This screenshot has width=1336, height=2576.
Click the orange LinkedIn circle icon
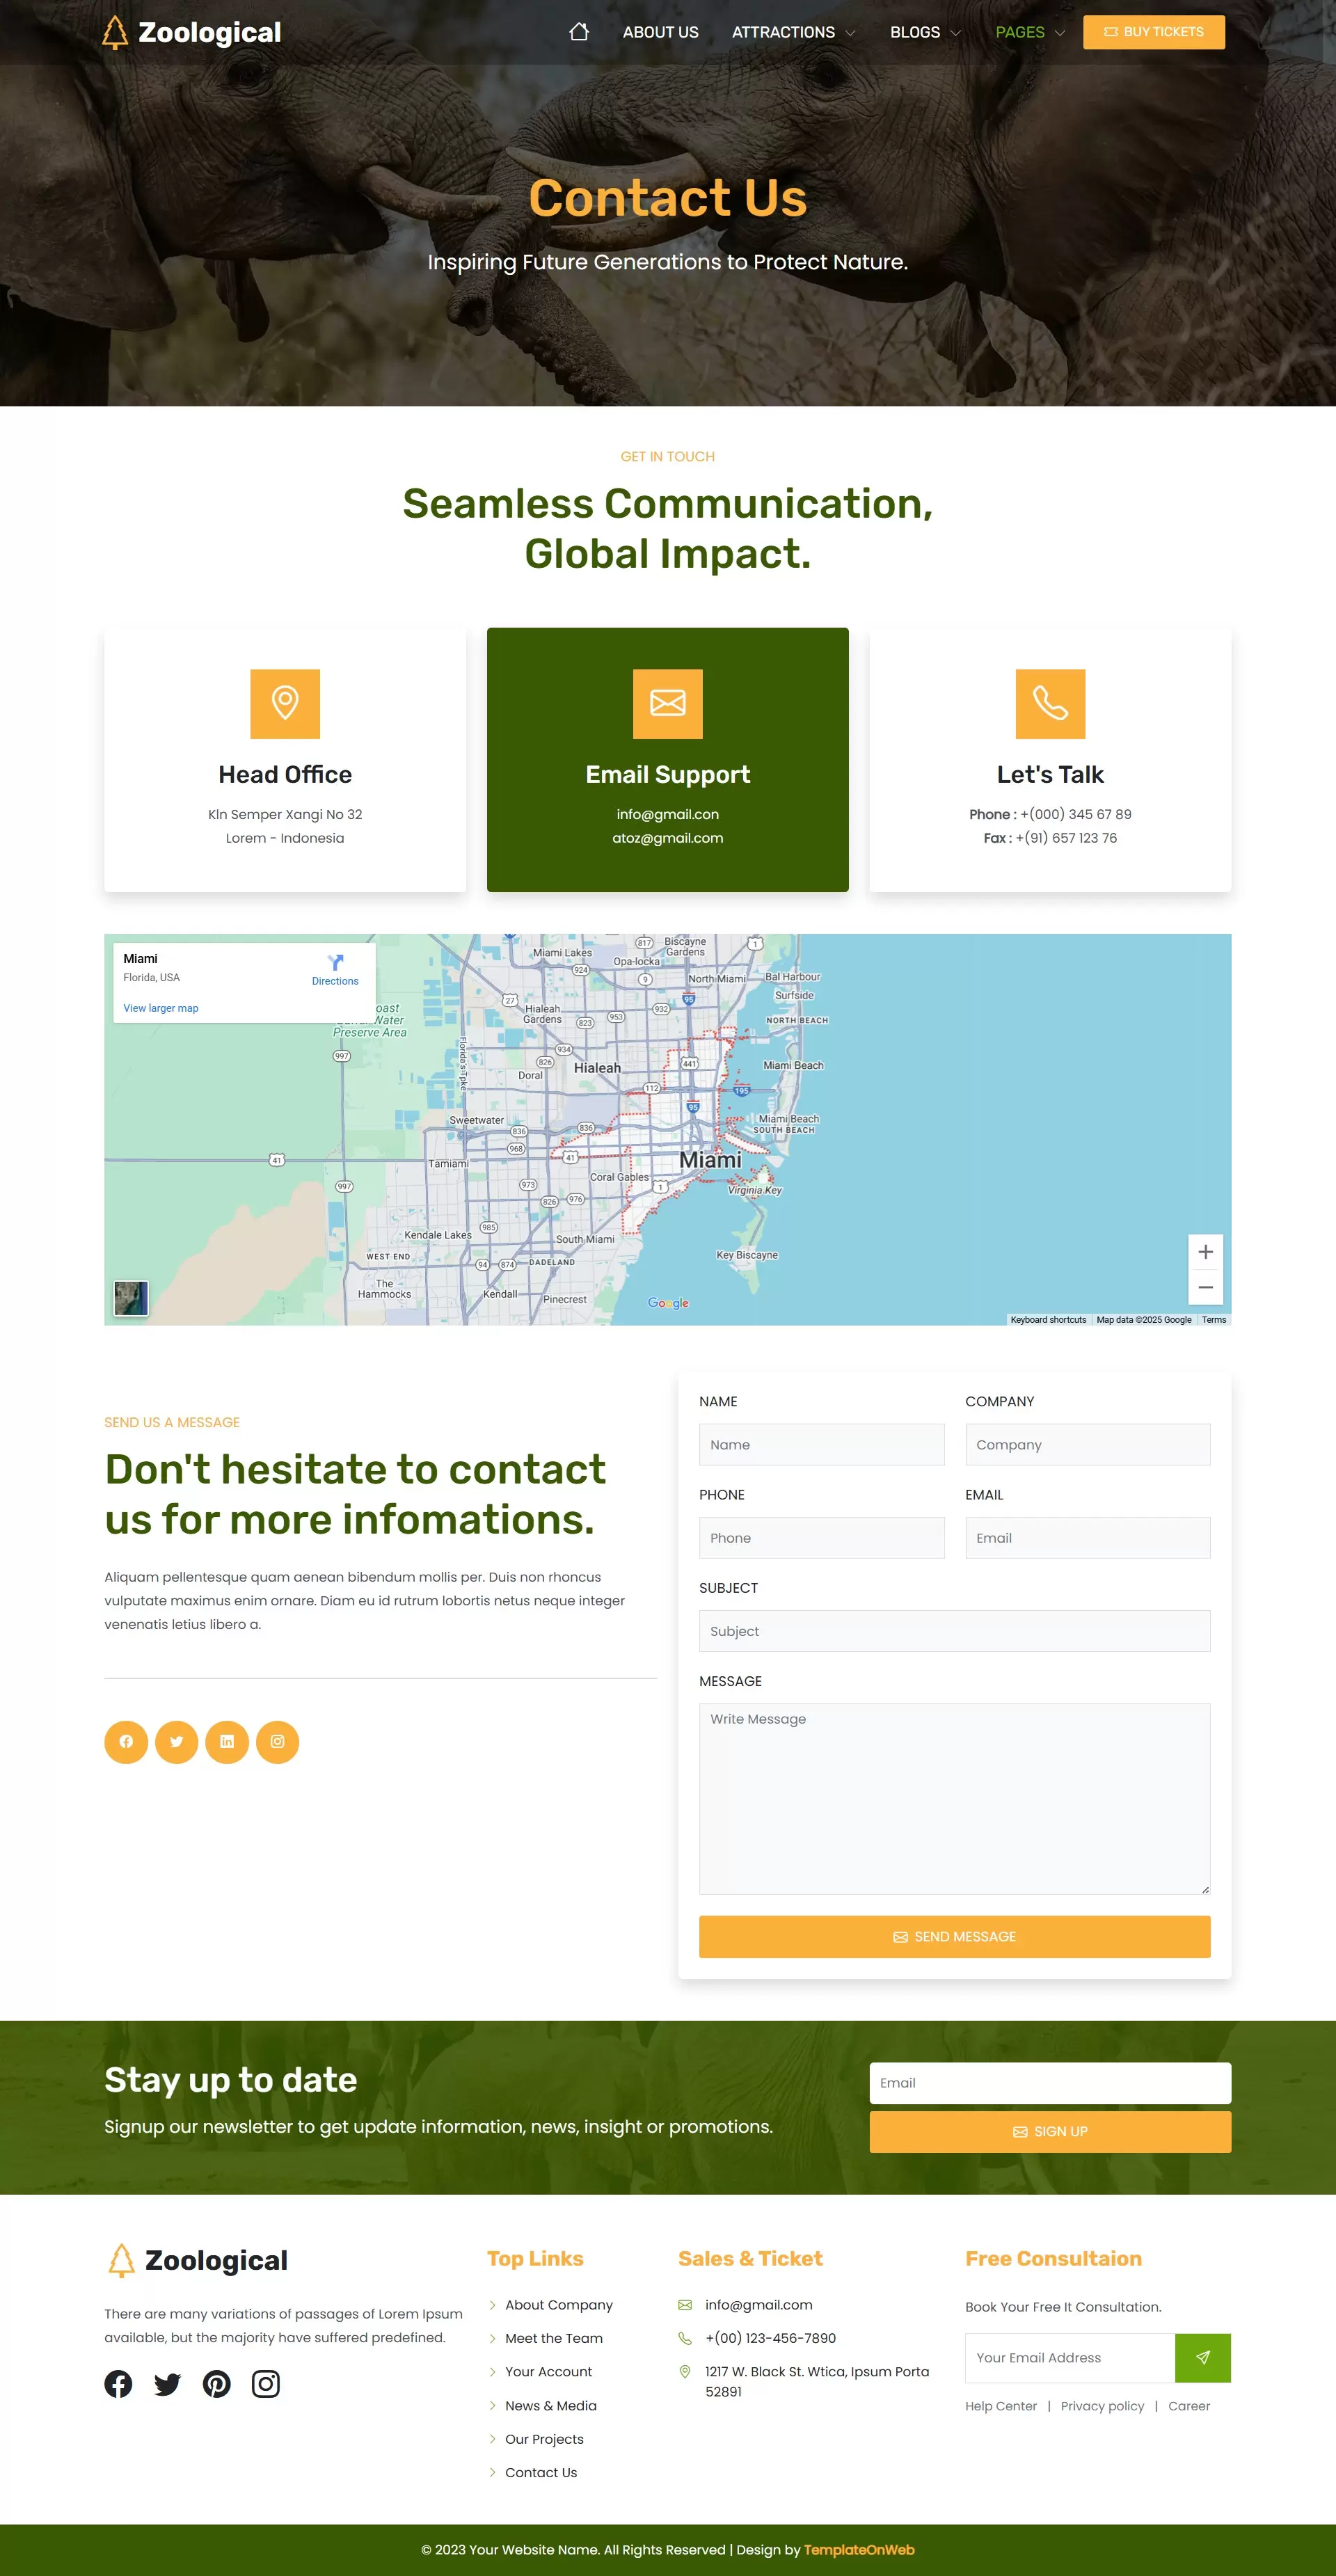(x=227, y=1741)
